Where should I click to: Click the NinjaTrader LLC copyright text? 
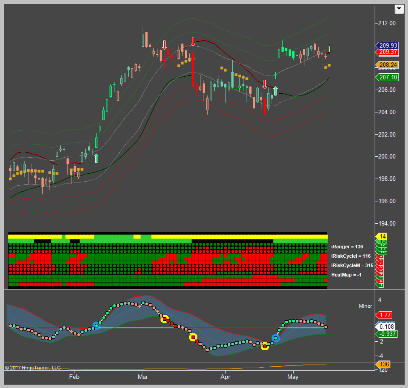coord(33,368)
